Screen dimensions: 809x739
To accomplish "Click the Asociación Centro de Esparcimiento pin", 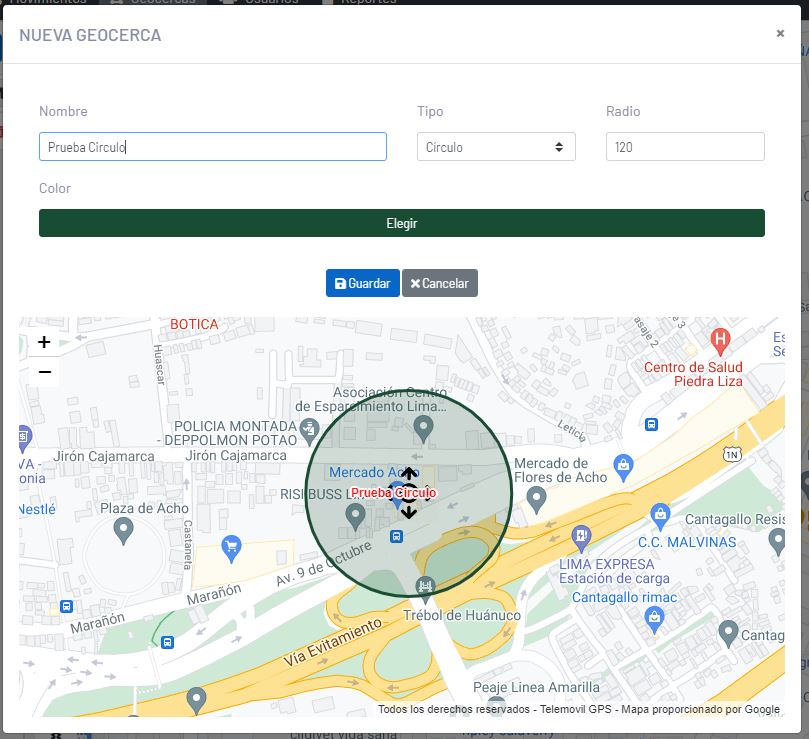I will [424, 428].
